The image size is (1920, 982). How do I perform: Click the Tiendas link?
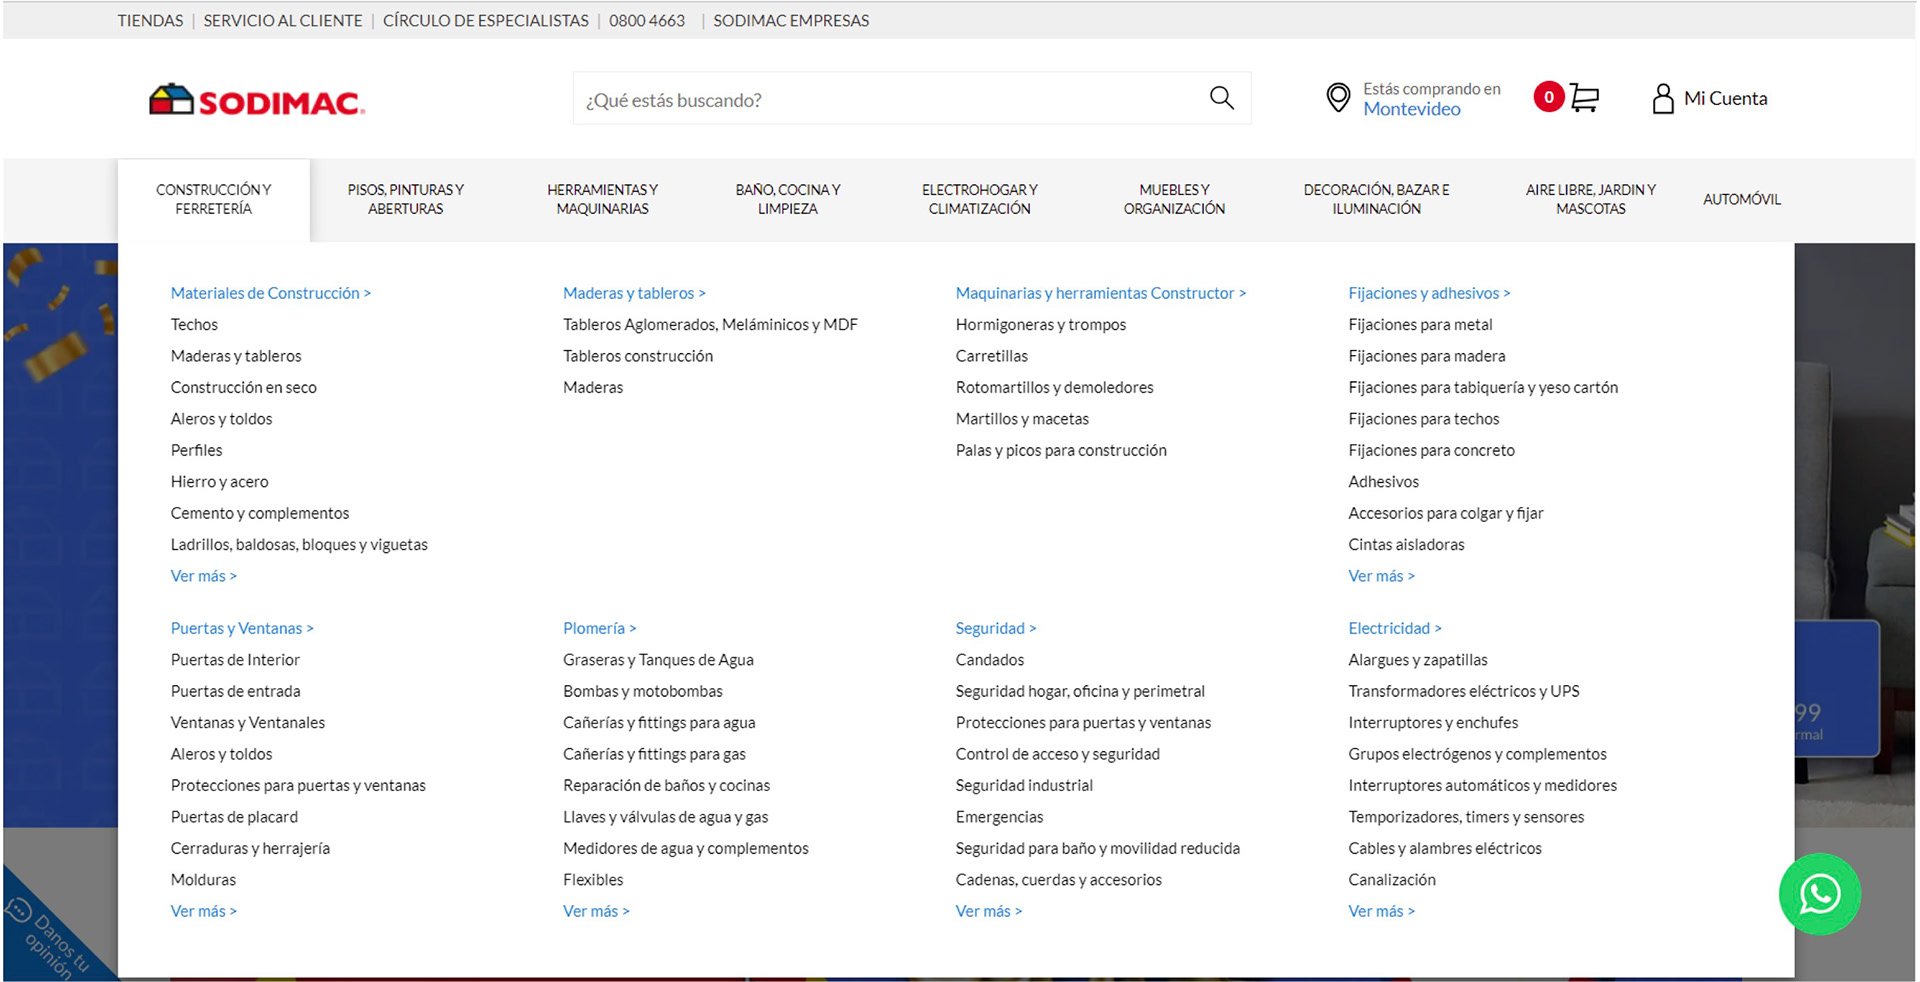(x=150, y=20)
